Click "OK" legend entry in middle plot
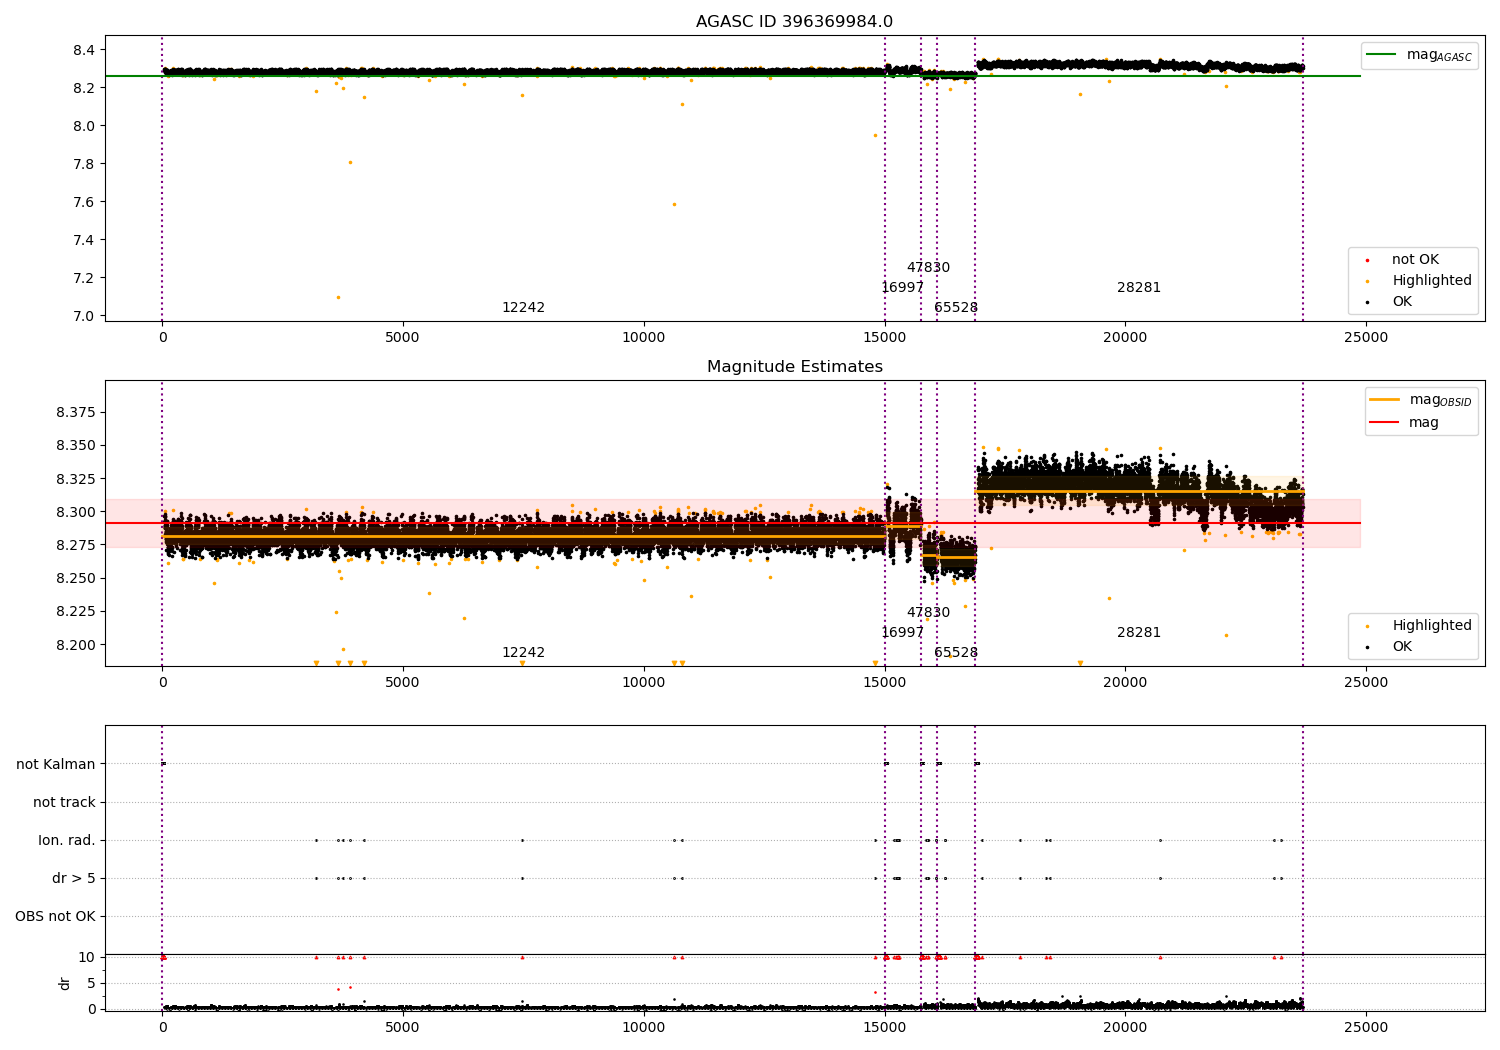Screen dimensions: 1500x1050 [1390, 647]
